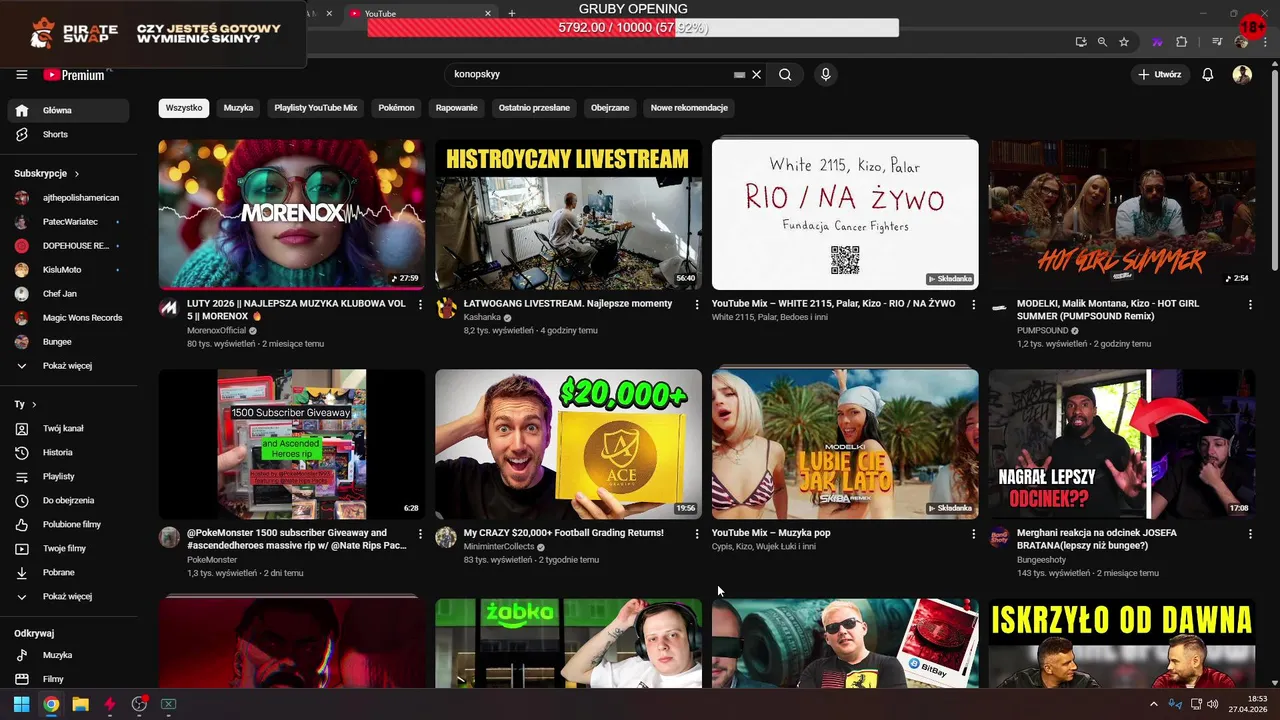Screen dimensions: 1280x720
Task: Open the YouTube hamburger guide menu
Action: click(21, 75)
